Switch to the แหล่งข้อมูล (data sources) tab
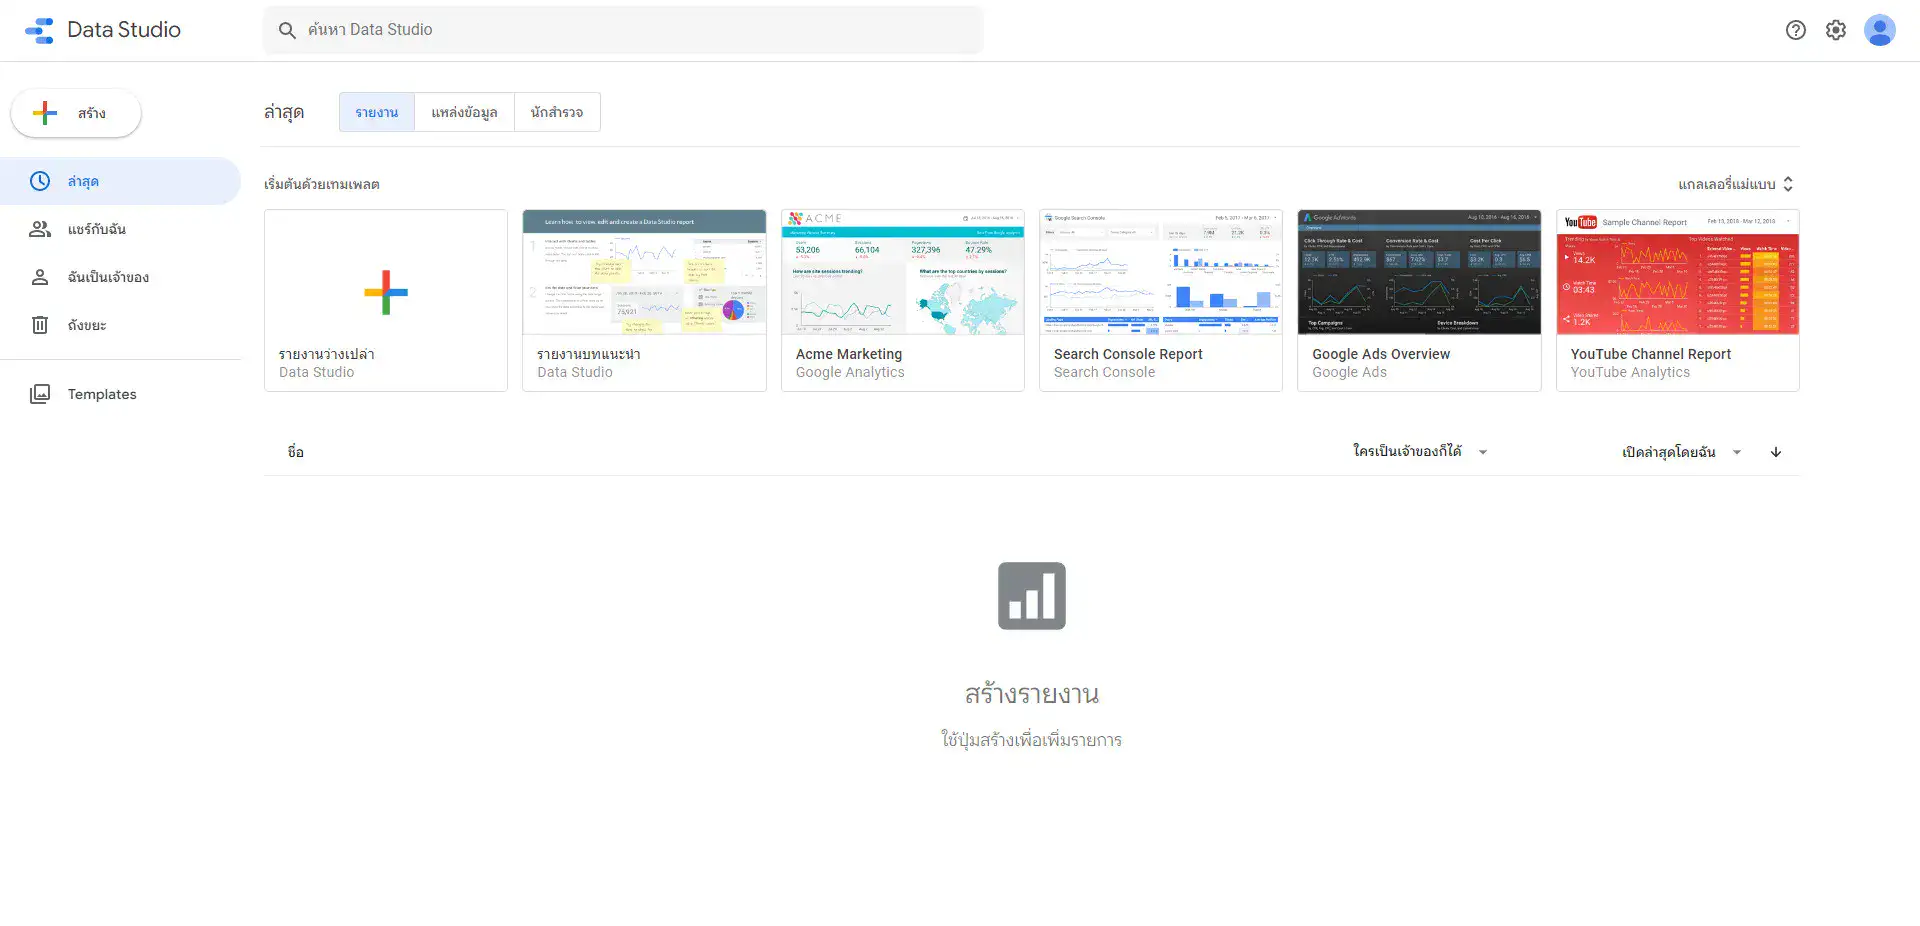 pos(463,112)
